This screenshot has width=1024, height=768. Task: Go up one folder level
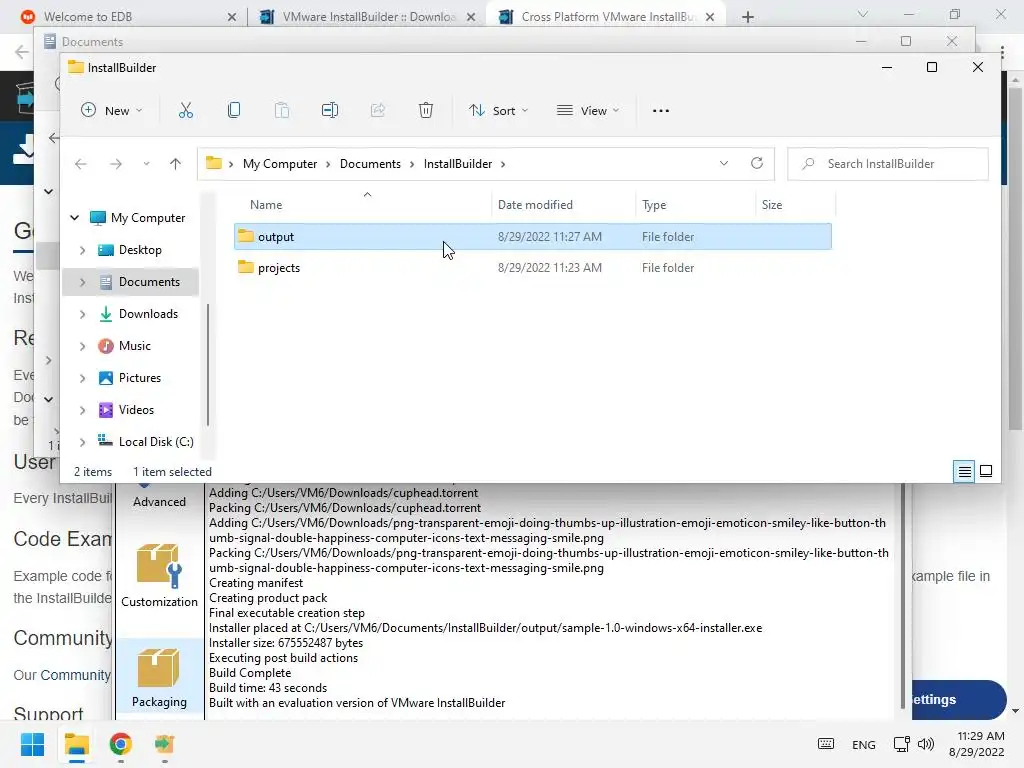[x=175, y=164]
